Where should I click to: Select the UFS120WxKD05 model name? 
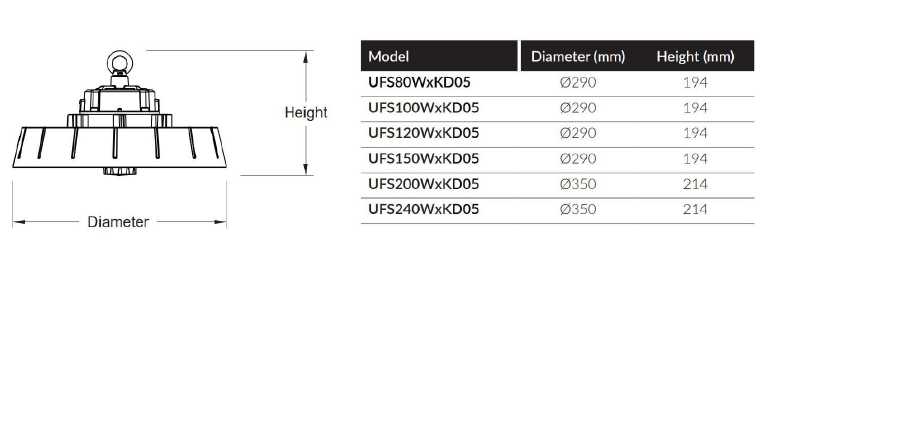click(x=424, y=133)
